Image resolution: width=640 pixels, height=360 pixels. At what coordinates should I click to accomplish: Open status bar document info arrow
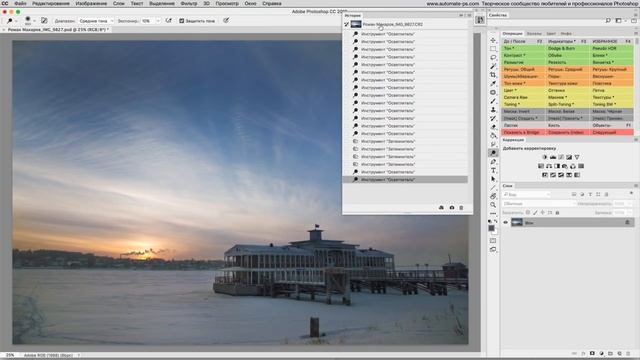point(79,356)
